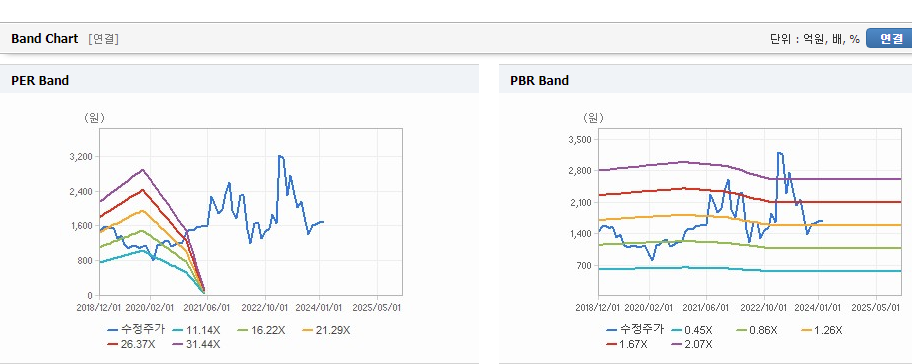Image resolution: width=912 pixels, height=364 pixels.
Task: Click 2020/02/01 date on PBR Band x-axis
Action: pos(649,307)
